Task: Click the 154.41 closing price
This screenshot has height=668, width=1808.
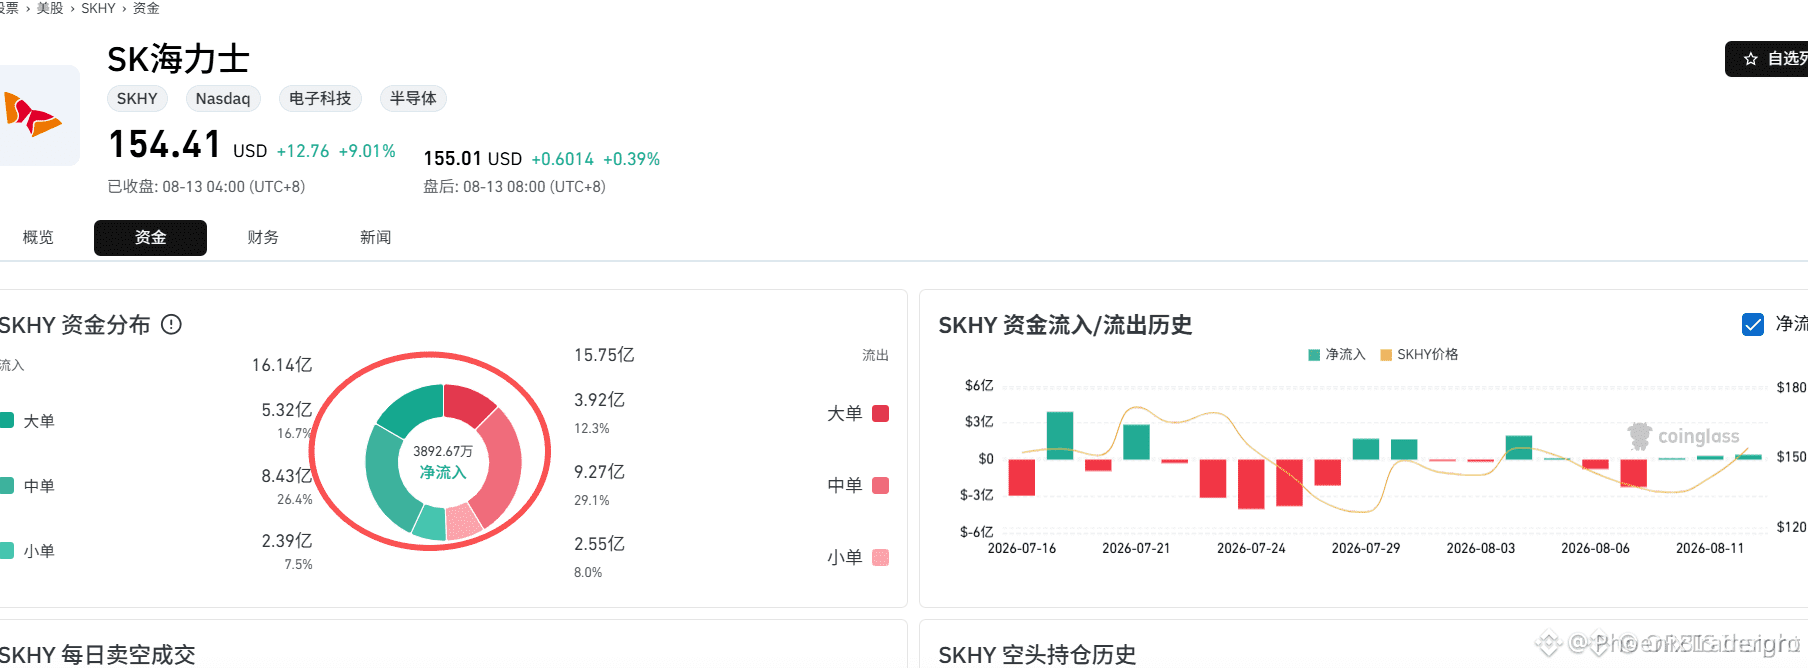Action: pos(164,144)
